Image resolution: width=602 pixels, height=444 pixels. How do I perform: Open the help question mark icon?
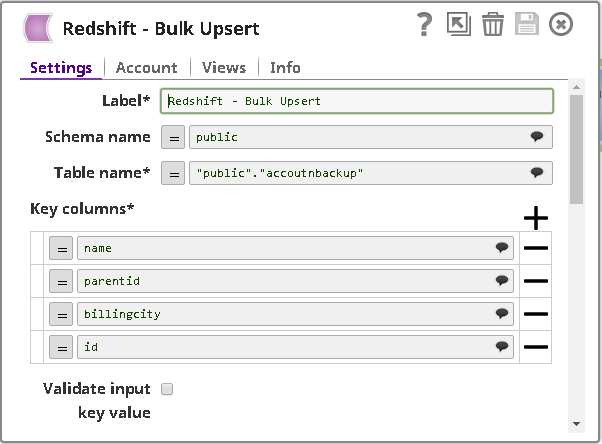tap(424, 24)
